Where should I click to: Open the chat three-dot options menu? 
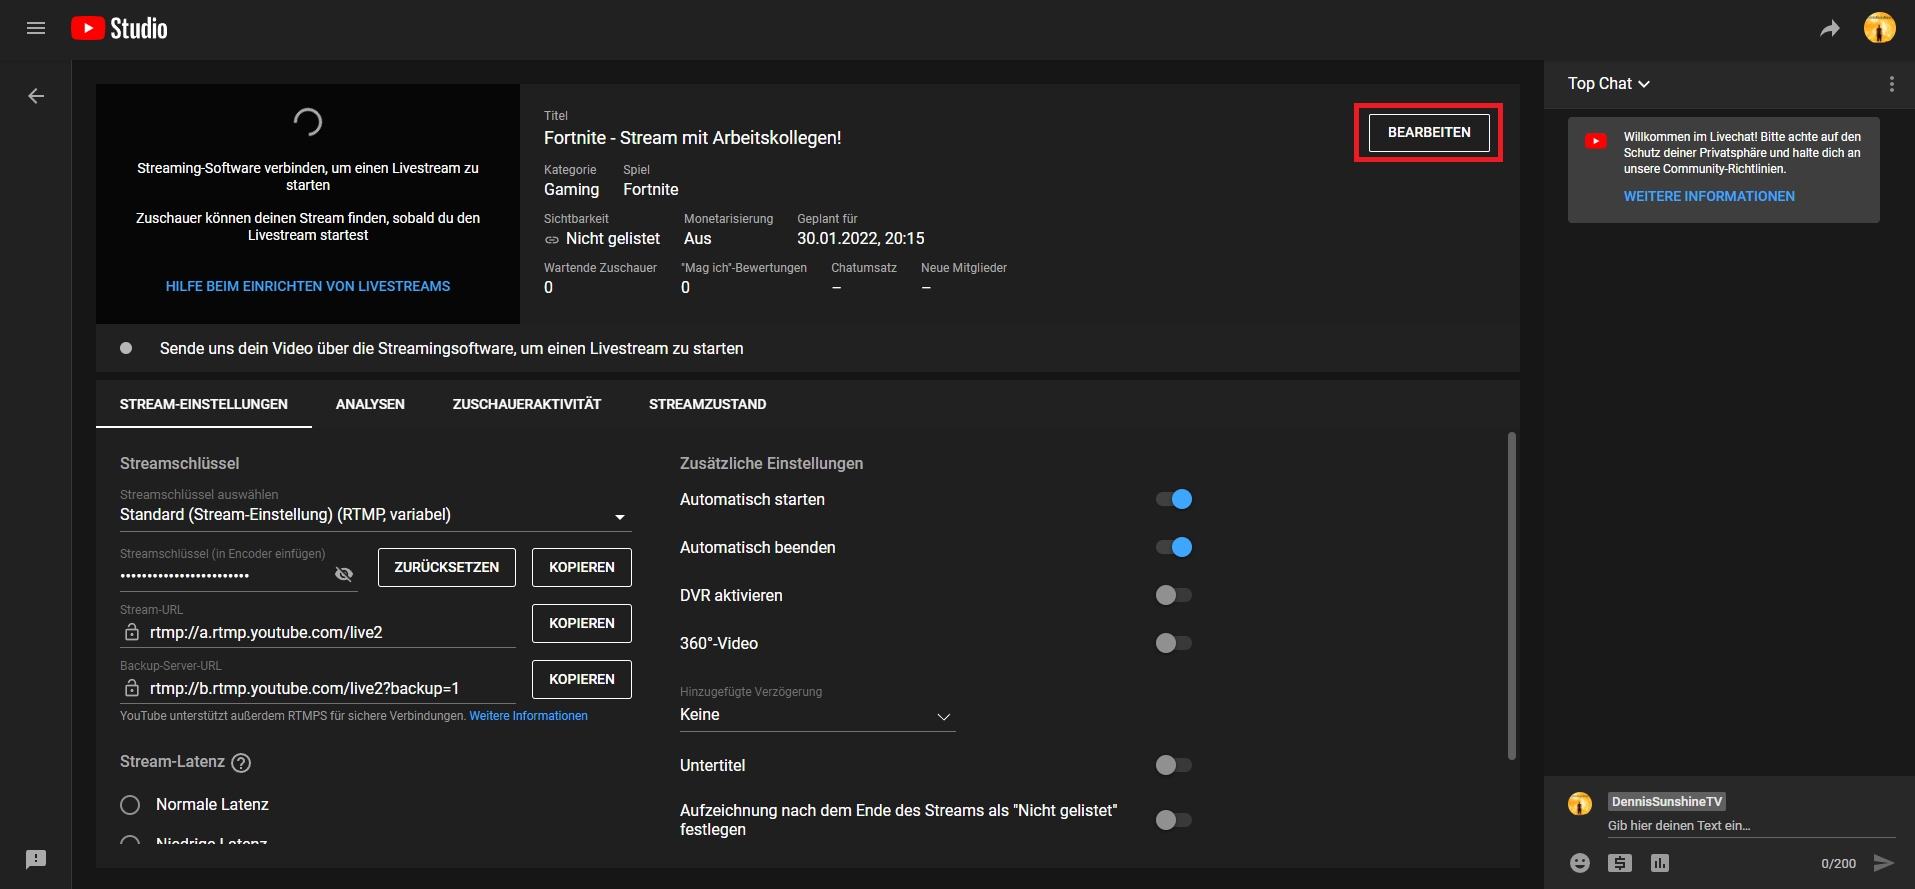click(x=1891, y=84)
